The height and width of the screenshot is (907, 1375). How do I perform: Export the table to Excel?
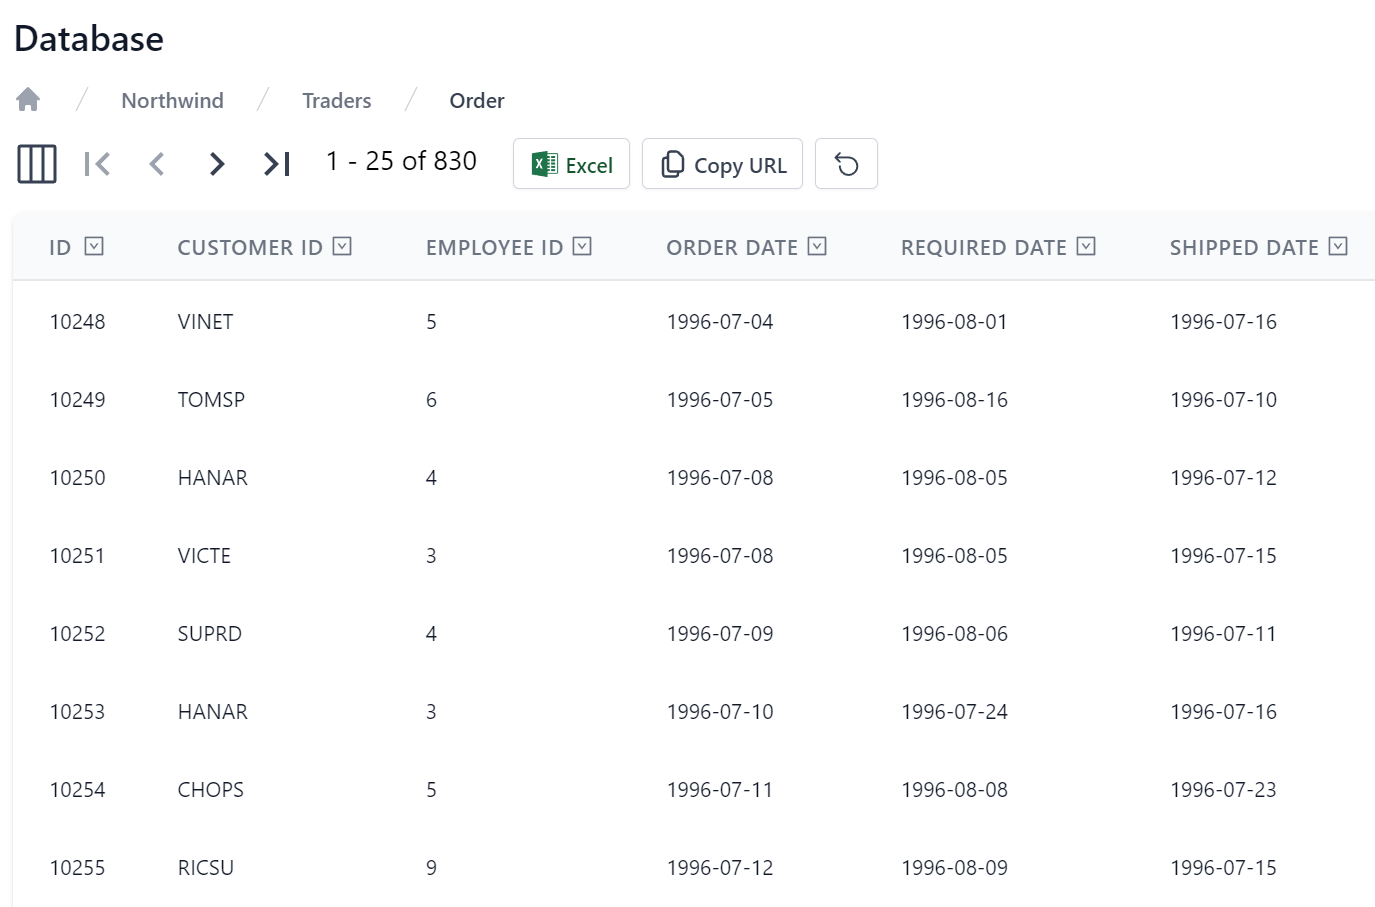click(x=571, y=163)
